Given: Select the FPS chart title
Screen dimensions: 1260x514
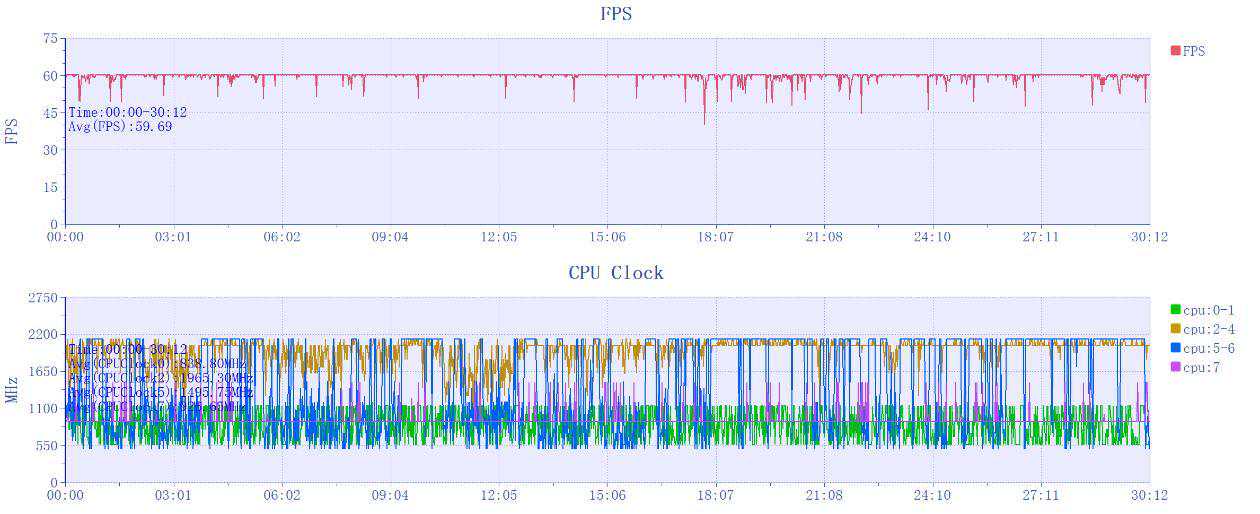Looking at the screenshot, I should 615,14.
